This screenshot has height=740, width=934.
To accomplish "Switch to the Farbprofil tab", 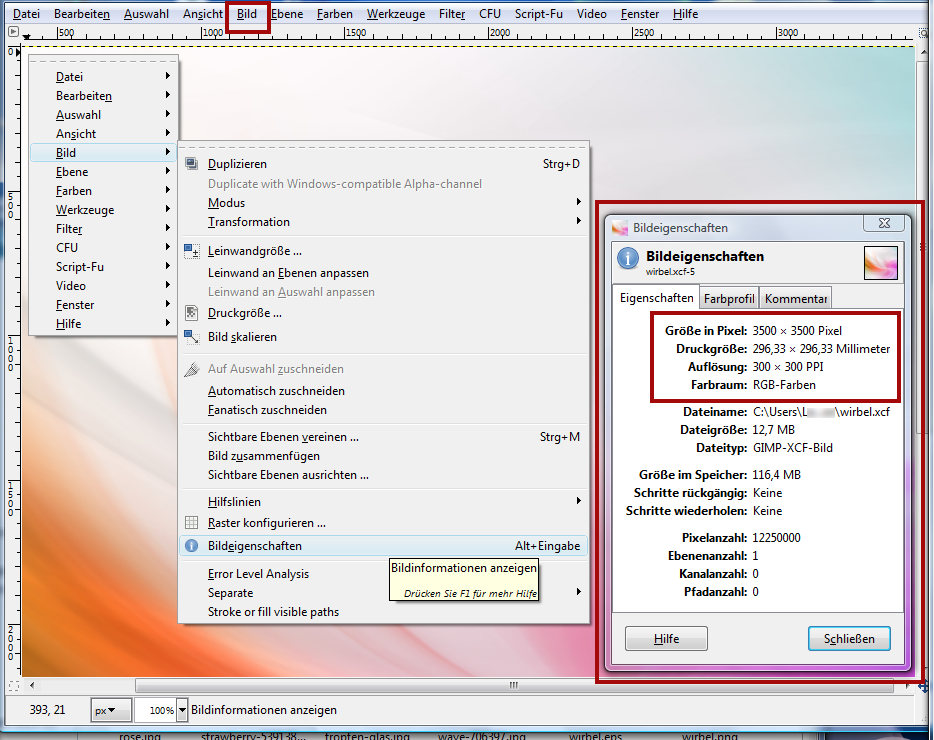I will (x=729, y=298).
